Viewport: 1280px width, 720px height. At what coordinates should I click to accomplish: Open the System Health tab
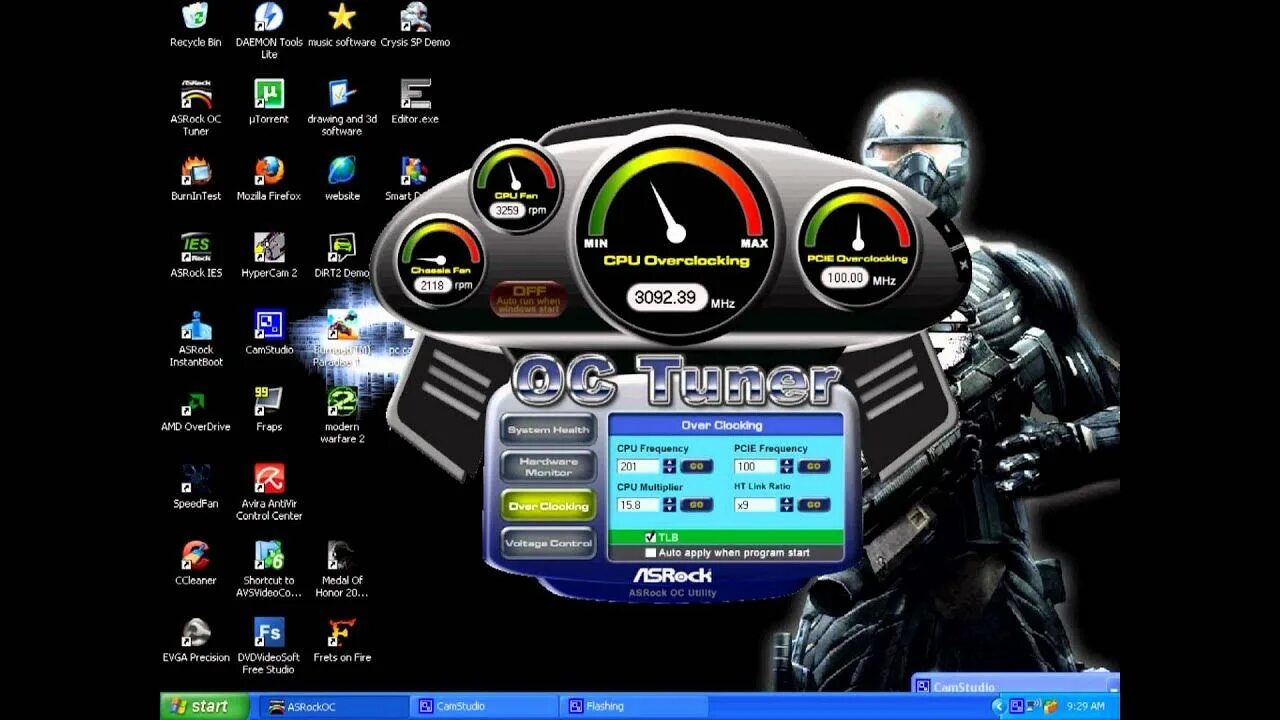pos(548,430)
